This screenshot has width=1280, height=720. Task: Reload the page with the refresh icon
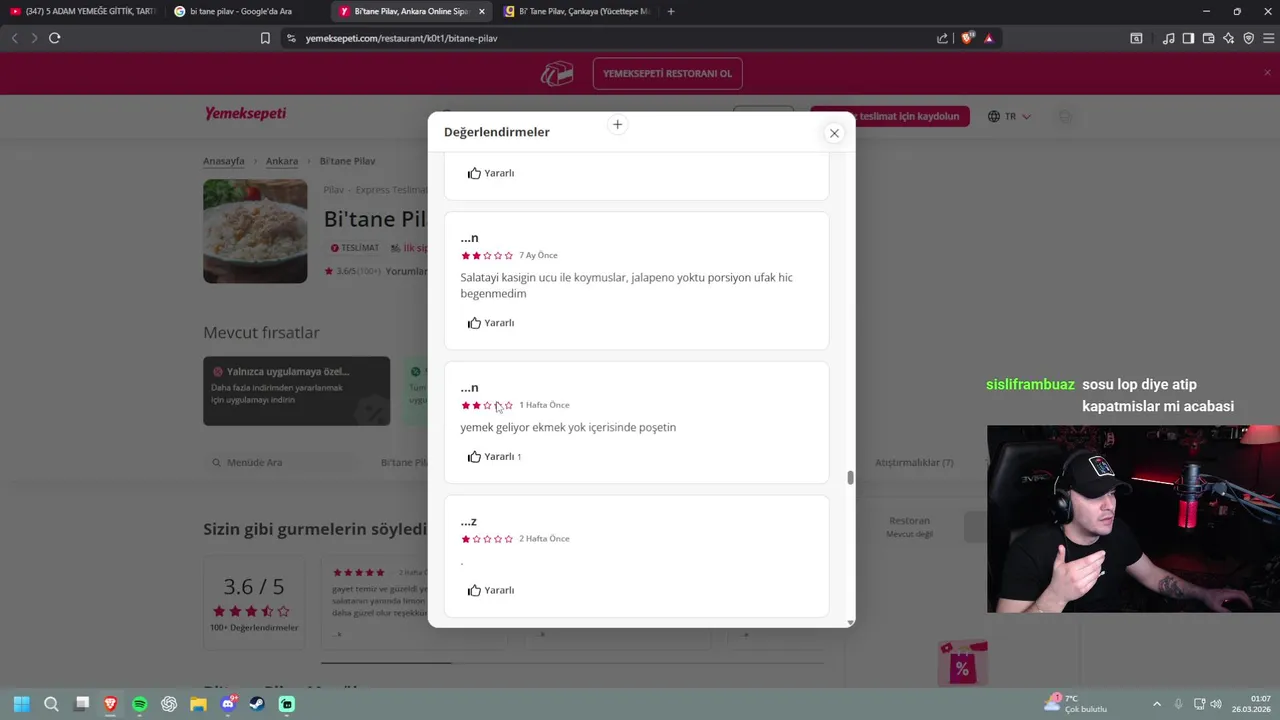click(55, 38)
